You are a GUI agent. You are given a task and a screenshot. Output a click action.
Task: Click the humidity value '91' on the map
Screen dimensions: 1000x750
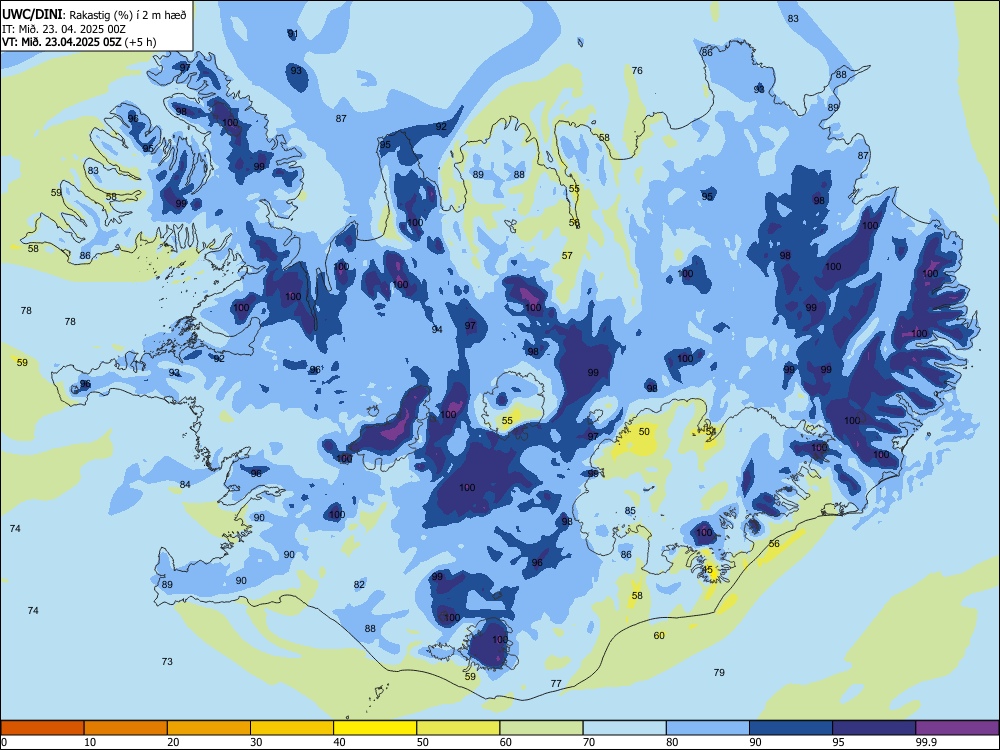293,33
